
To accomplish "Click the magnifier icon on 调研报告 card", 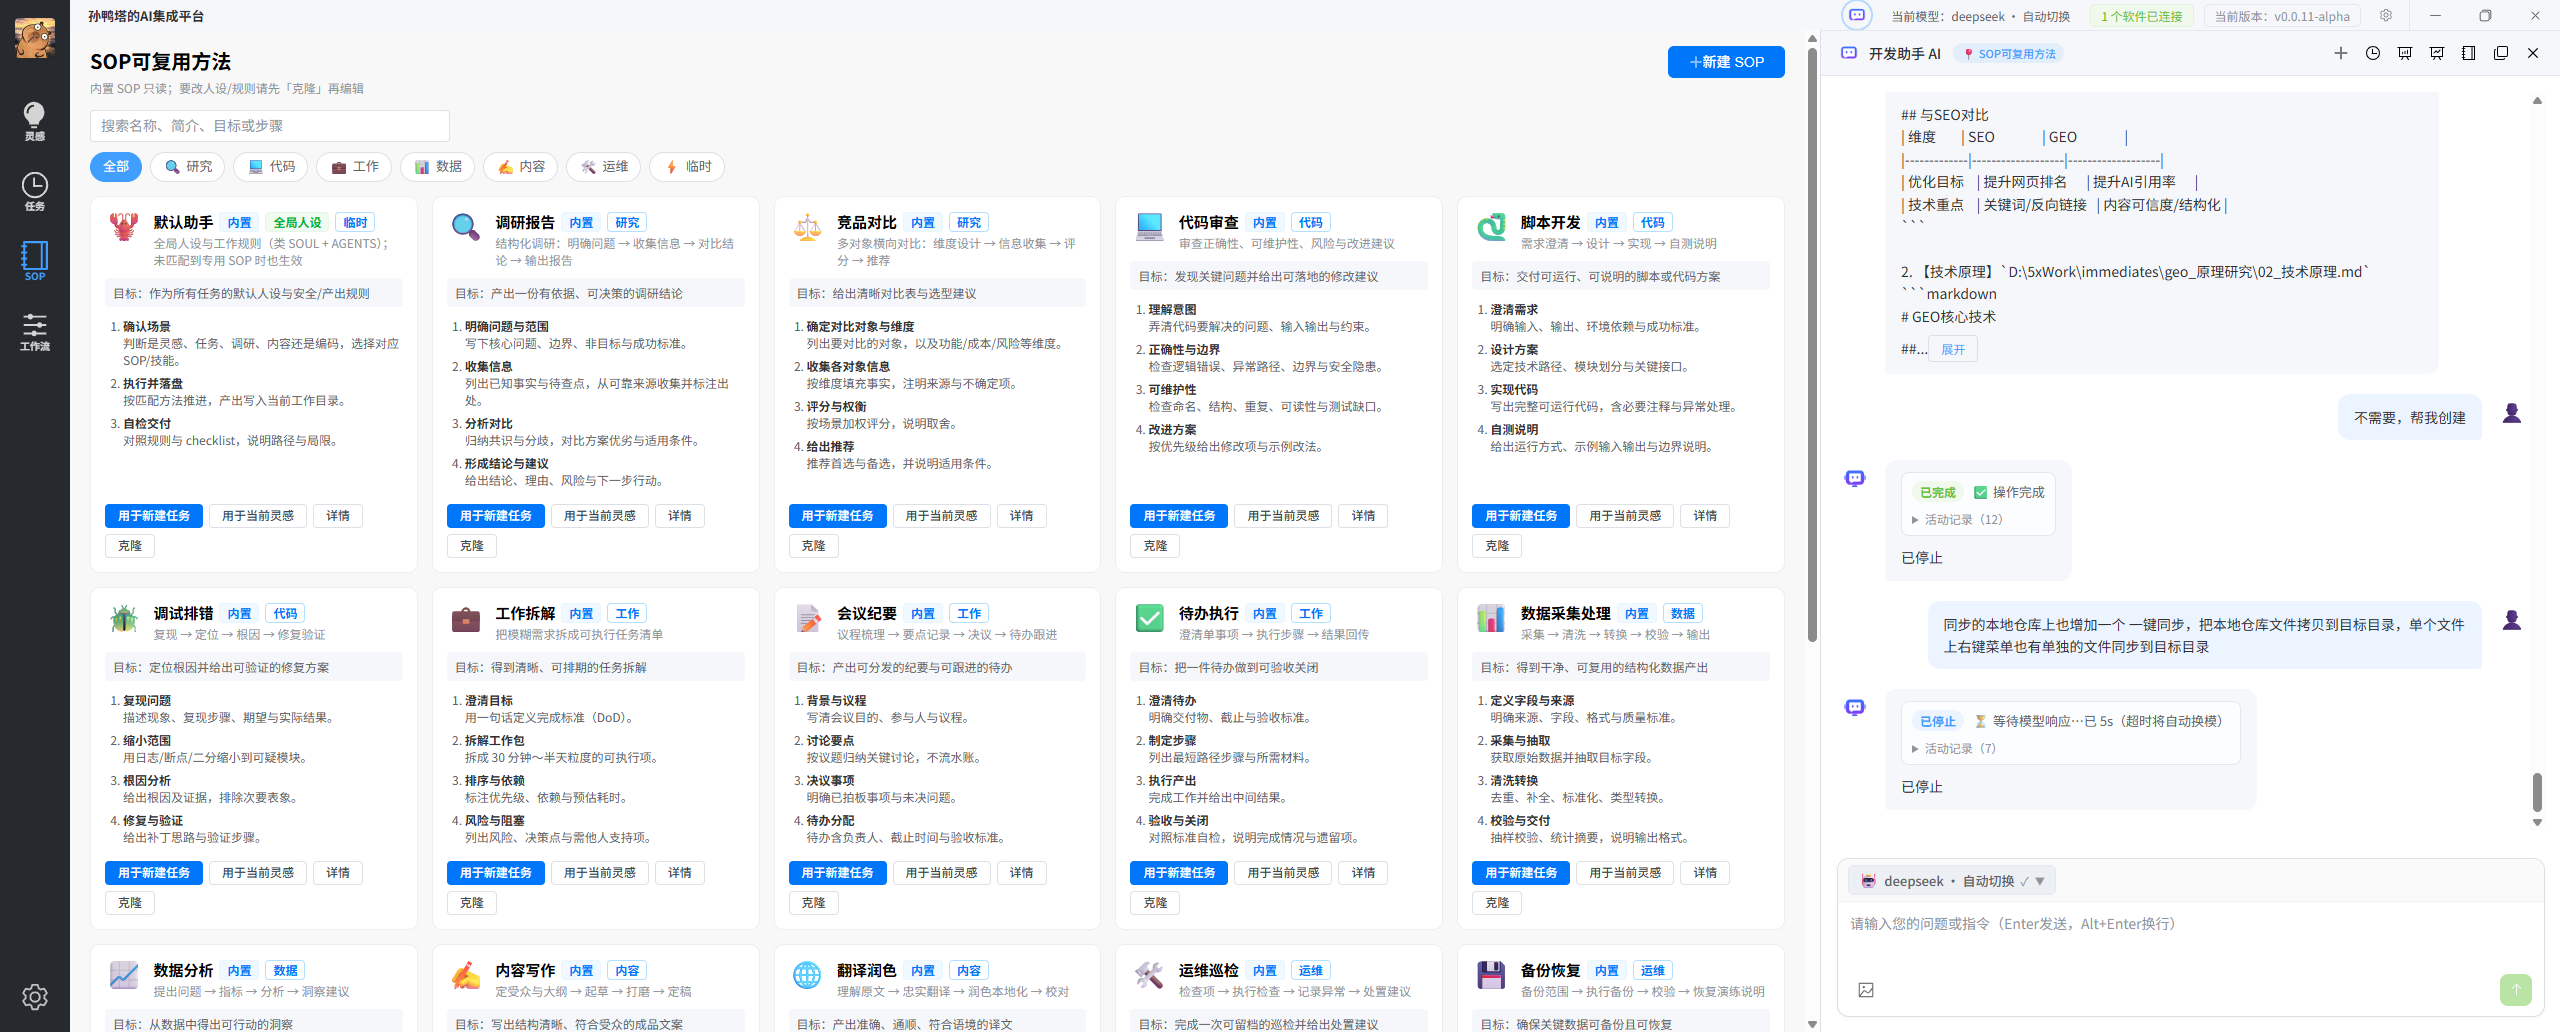I will [466, 227].
